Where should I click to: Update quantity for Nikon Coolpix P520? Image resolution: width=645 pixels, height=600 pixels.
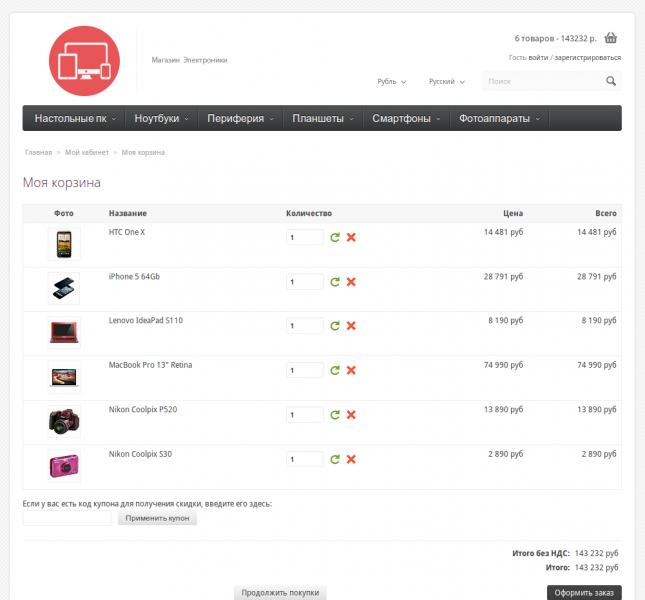click(x=335, y=415)
